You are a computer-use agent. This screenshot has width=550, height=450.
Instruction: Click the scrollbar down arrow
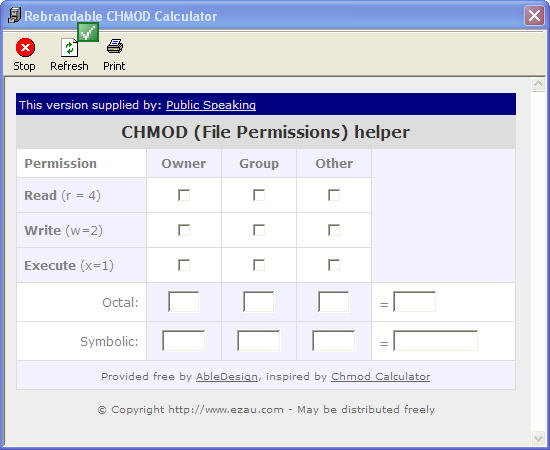point(538,438)
